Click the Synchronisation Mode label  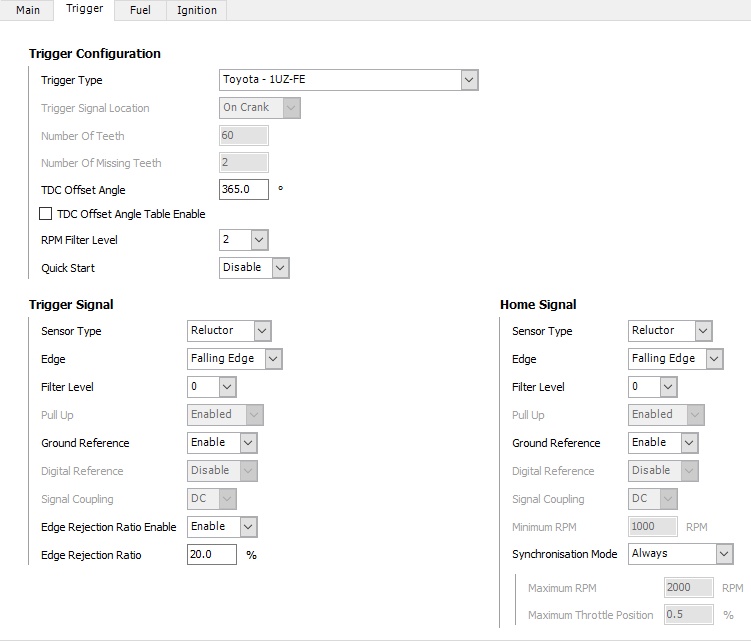(x=565, y=554)
